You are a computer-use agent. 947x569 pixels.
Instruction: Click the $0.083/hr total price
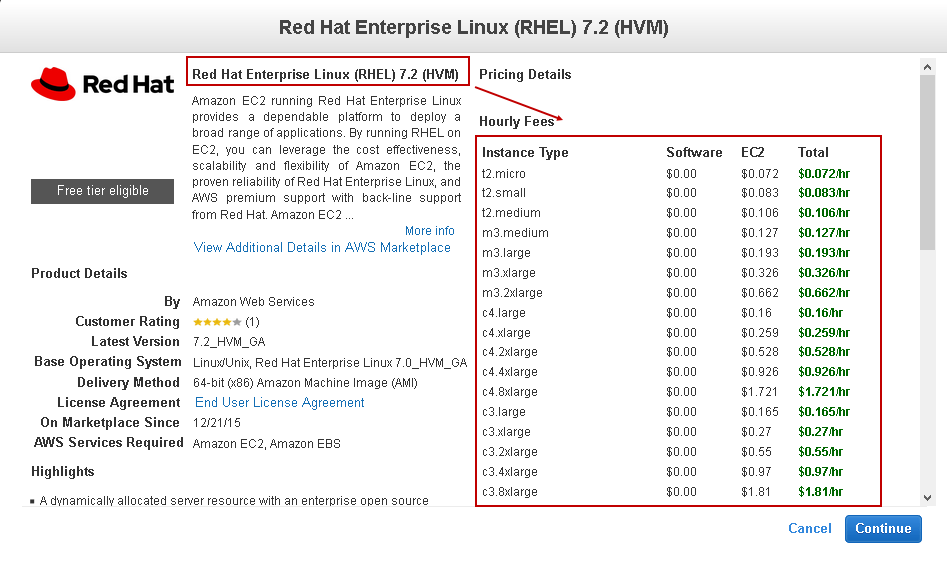click(x=824, y=193)
